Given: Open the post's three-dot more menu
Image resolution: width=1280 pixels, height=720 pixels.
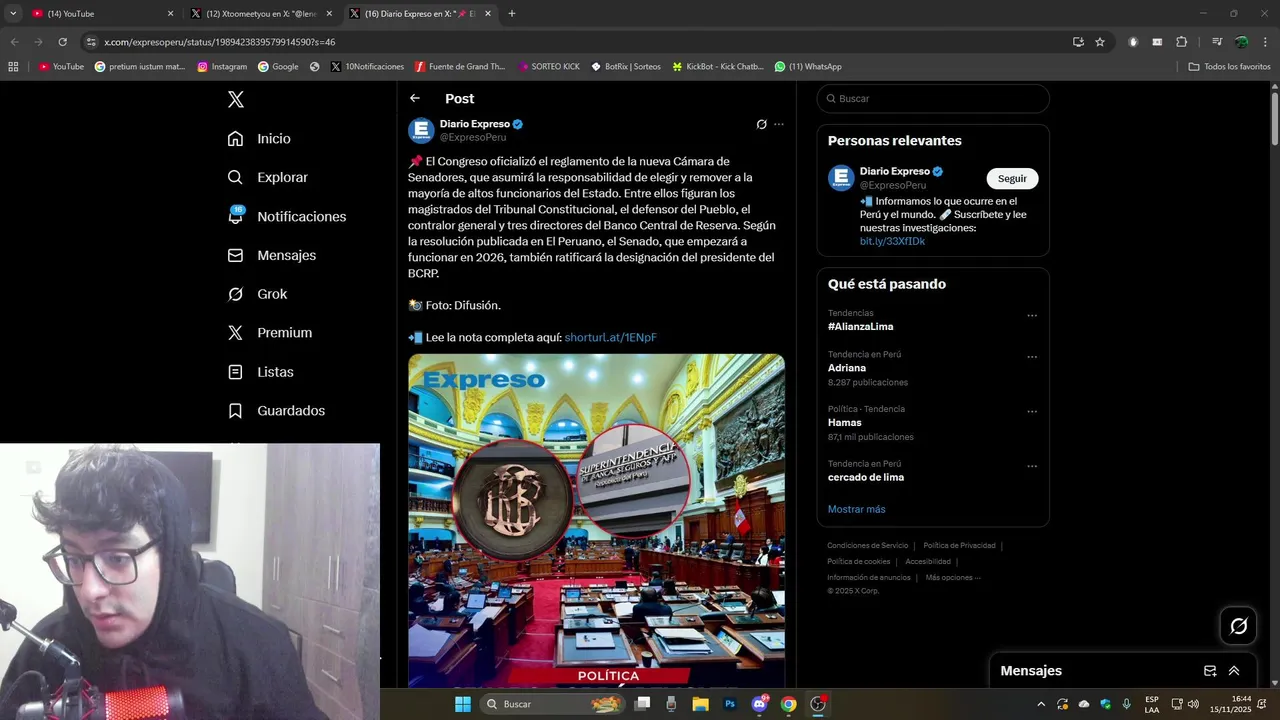Looking at the screenshot, I should click(779, 125).
